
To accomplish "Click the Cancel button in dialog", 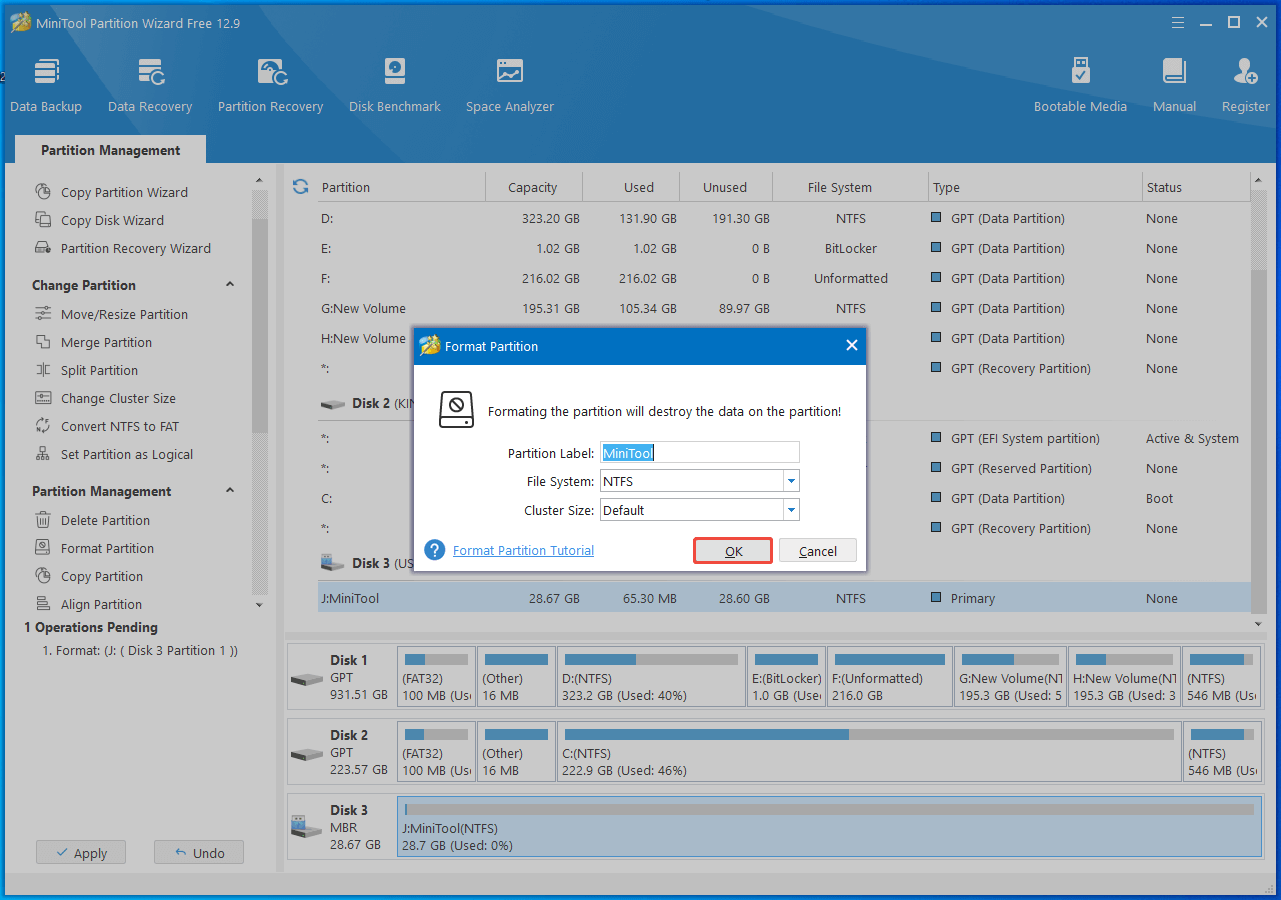I will coord(817,551).
